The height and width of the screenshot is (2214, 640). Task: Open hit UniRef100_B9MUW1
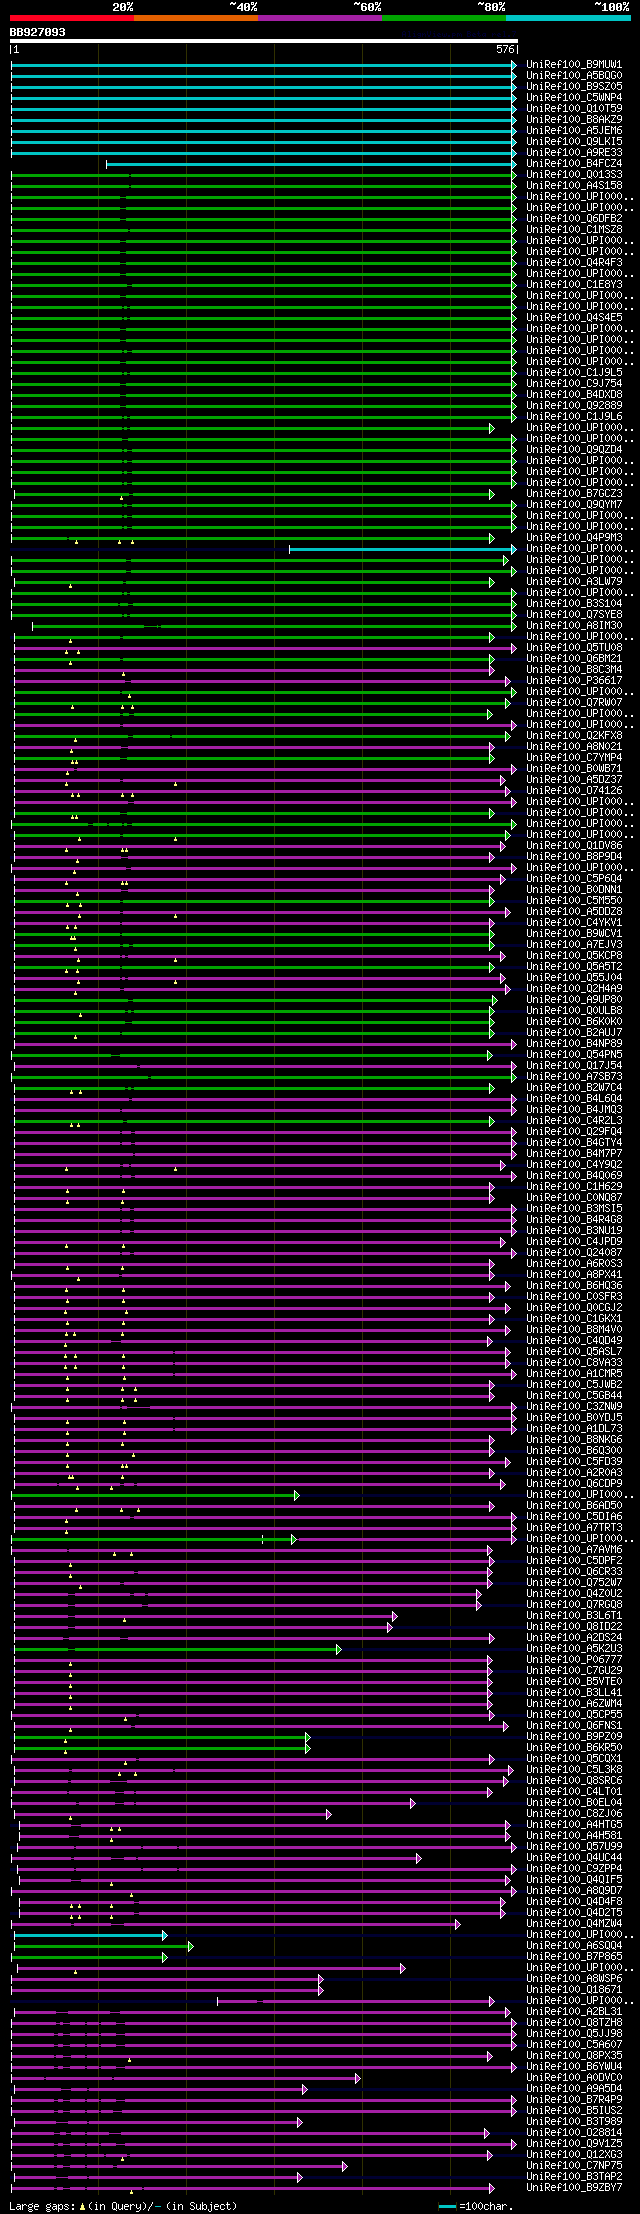[574, 64]
